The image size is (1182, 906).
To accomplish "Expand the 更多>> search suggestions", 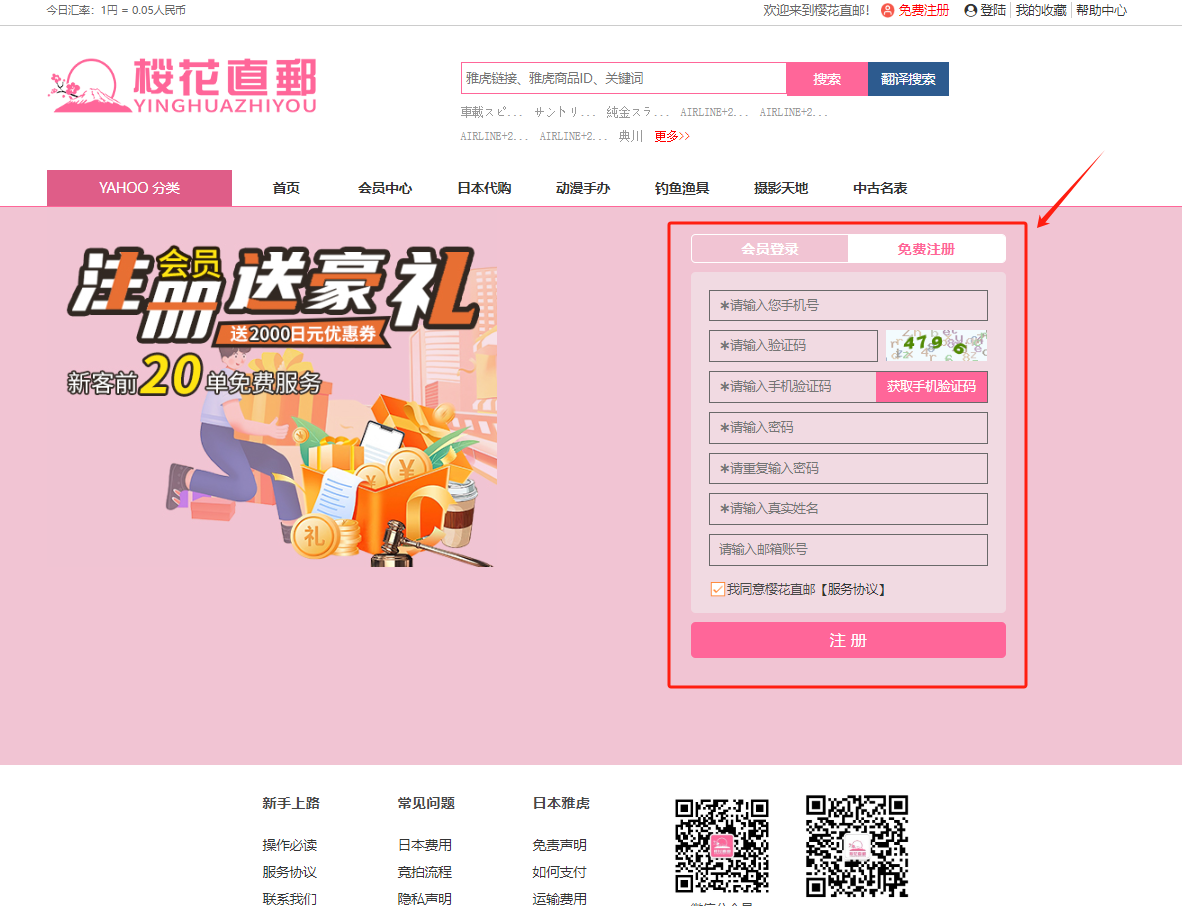I will pos(665,136).
